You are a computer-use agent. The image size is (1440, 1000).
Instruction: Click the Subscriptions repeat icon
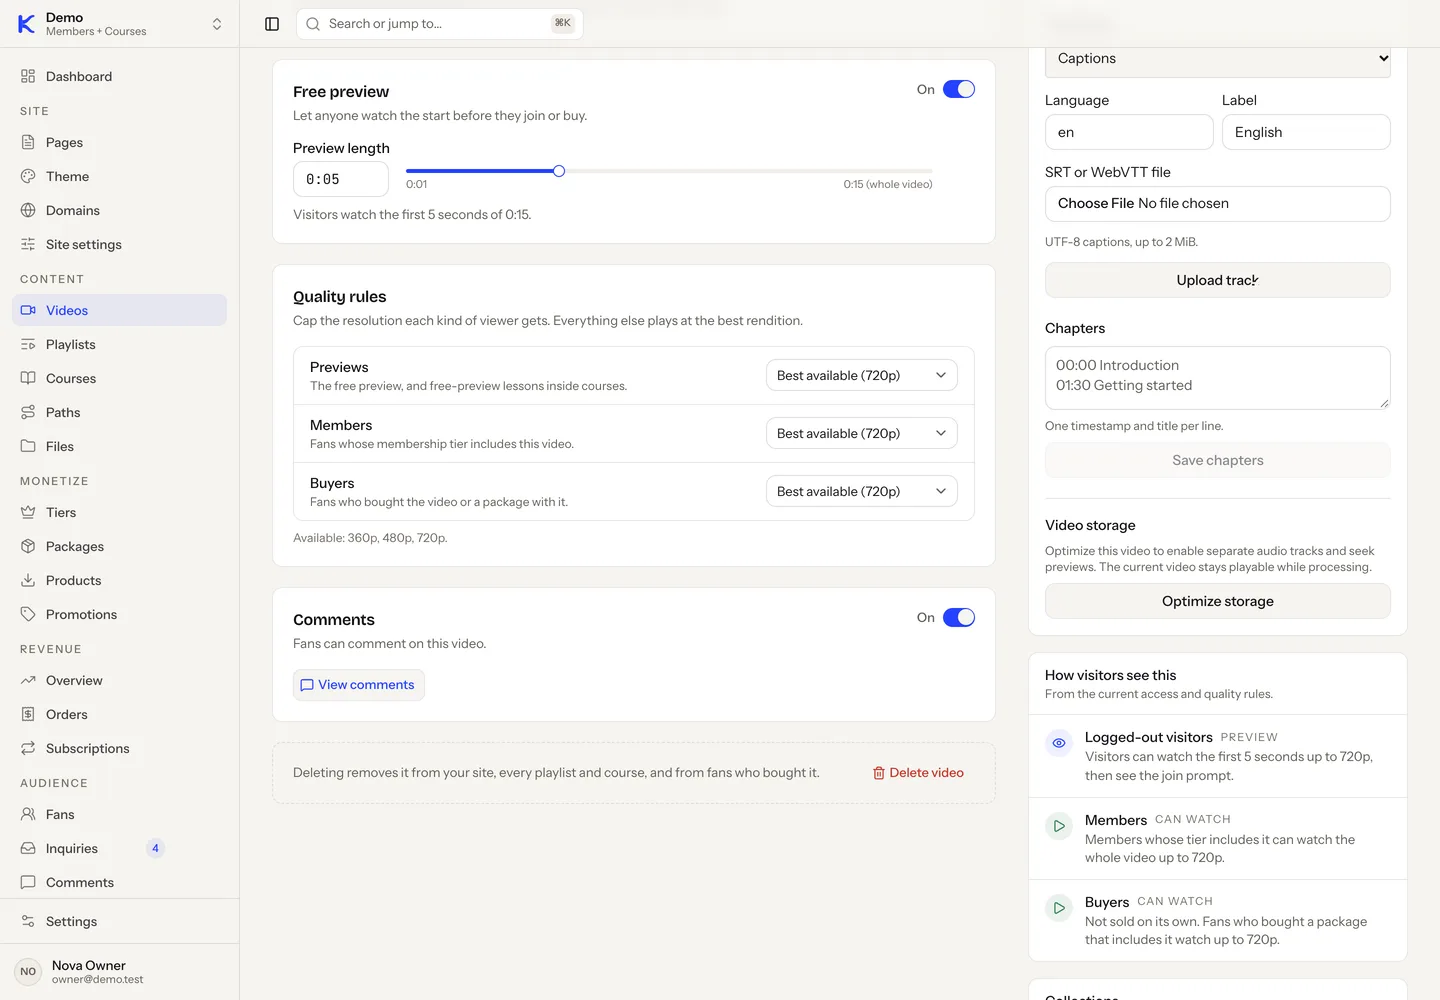(x=28, y=748)
